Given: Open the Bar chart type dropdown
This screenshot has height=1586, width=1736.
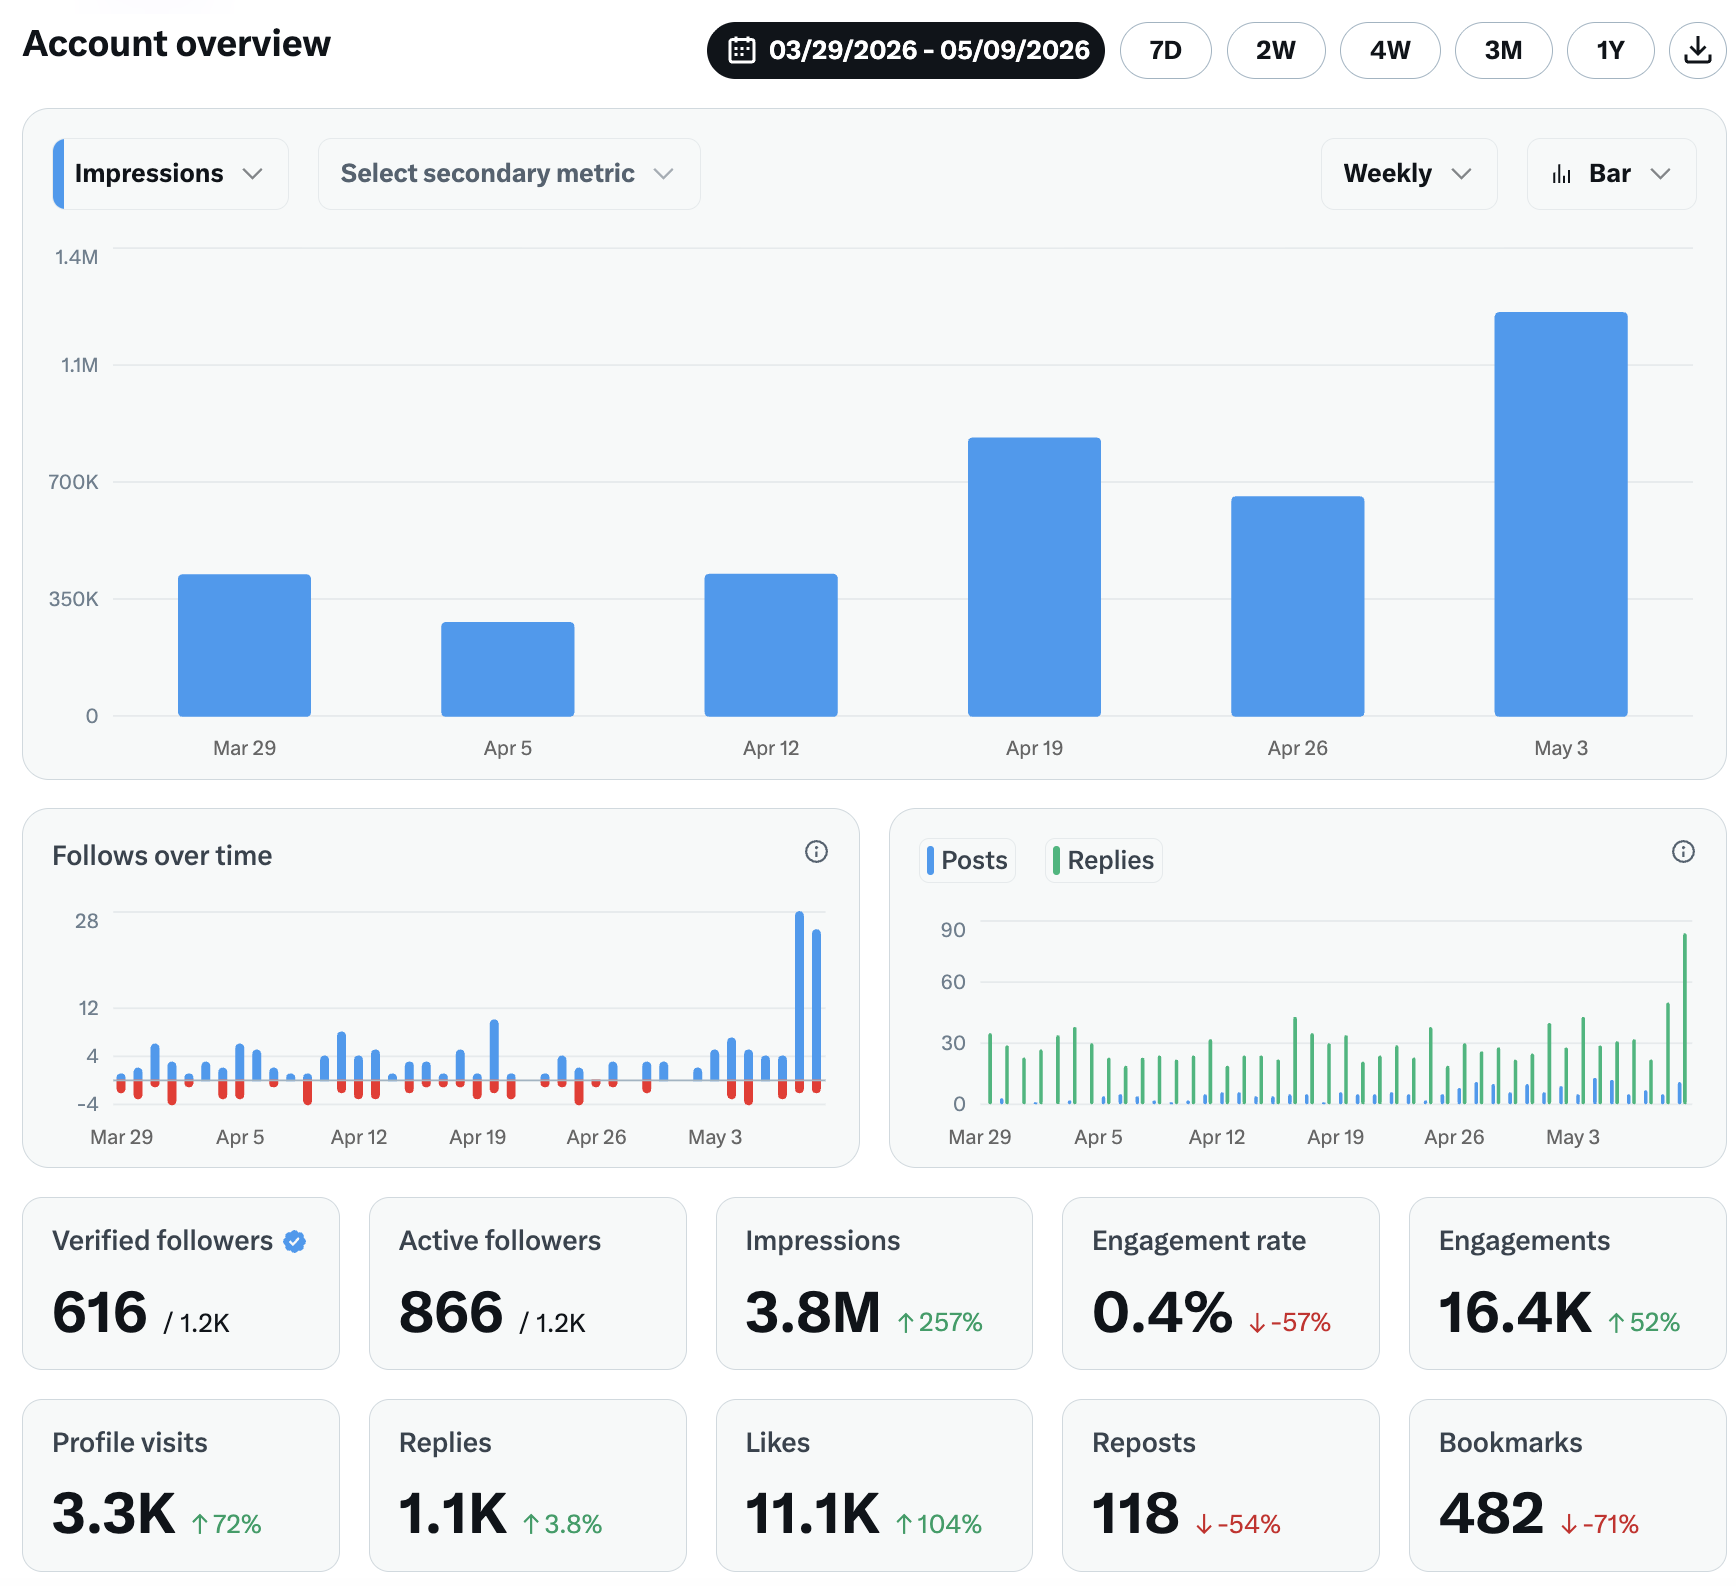Looking at the screenshot, I should pos(1611,174).
